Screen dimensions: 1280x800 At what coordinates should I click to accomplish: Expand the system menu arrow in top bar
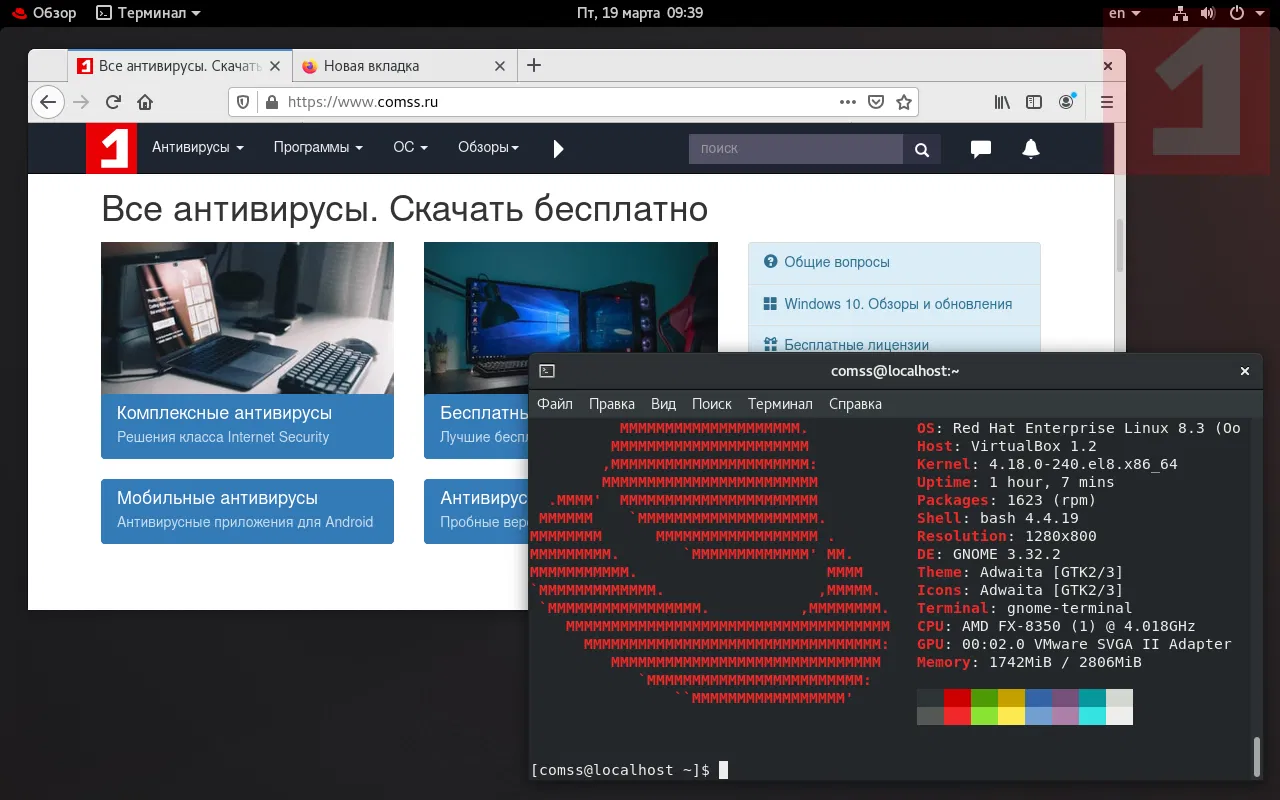[x=1262, y=13]
